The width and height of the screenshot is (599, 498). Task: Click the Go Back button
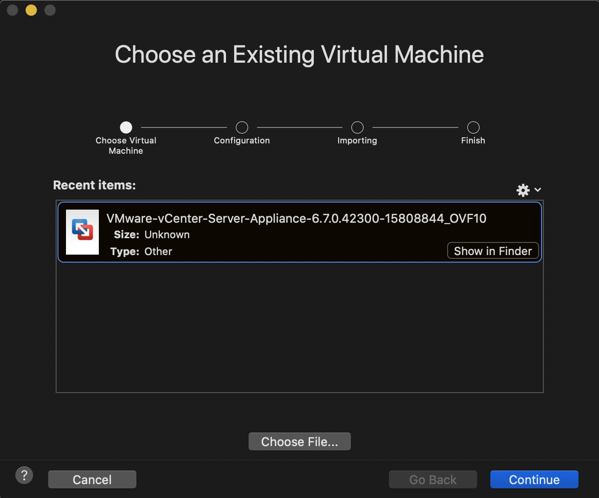coord(433,479)
